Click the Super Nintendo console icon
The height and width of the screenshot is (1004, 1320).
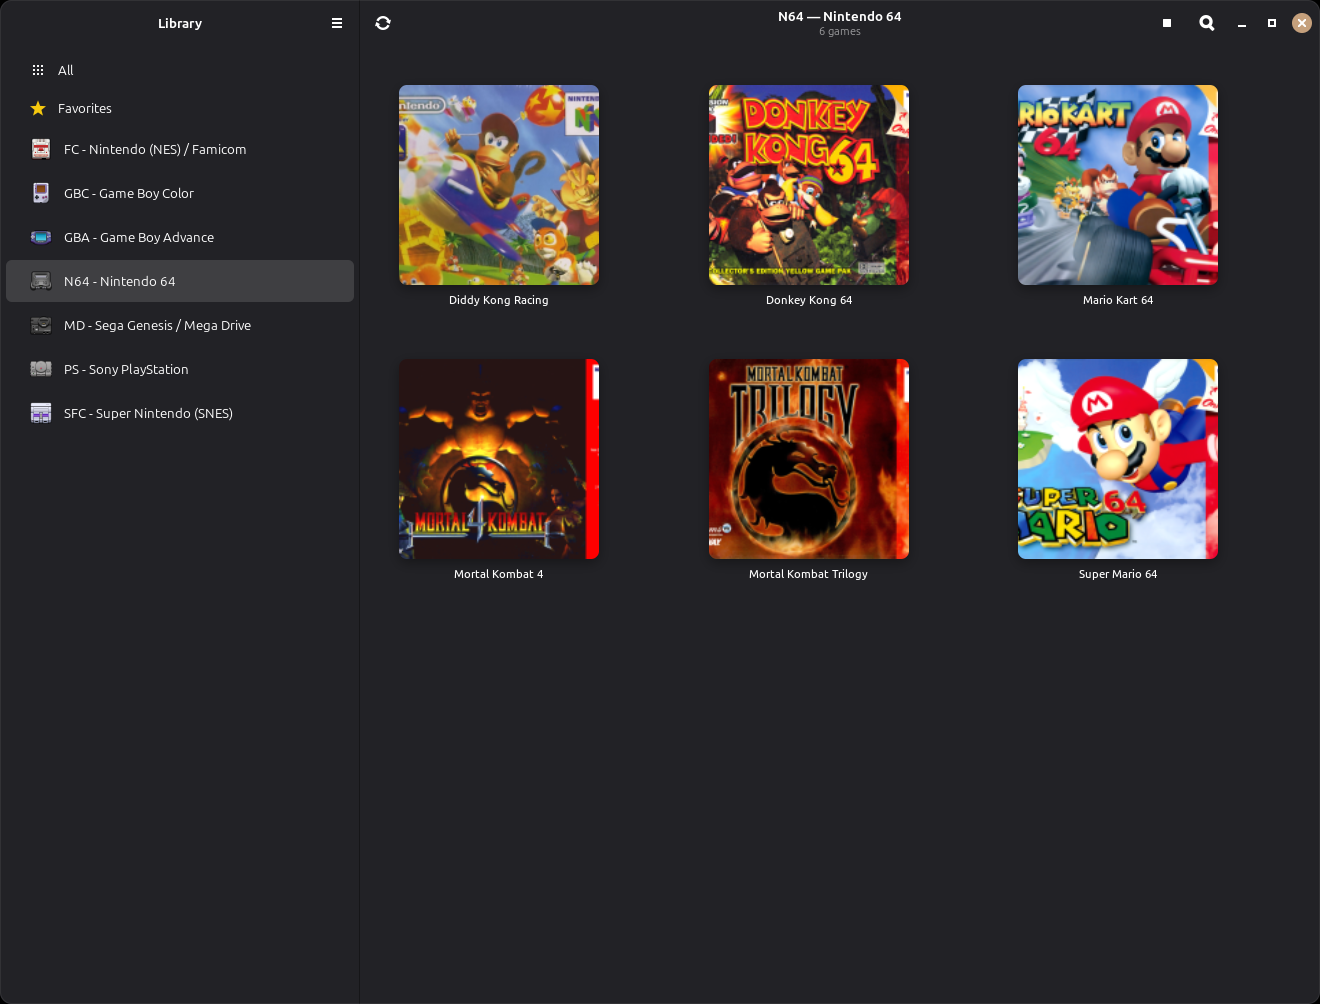[x=41, y=413]
